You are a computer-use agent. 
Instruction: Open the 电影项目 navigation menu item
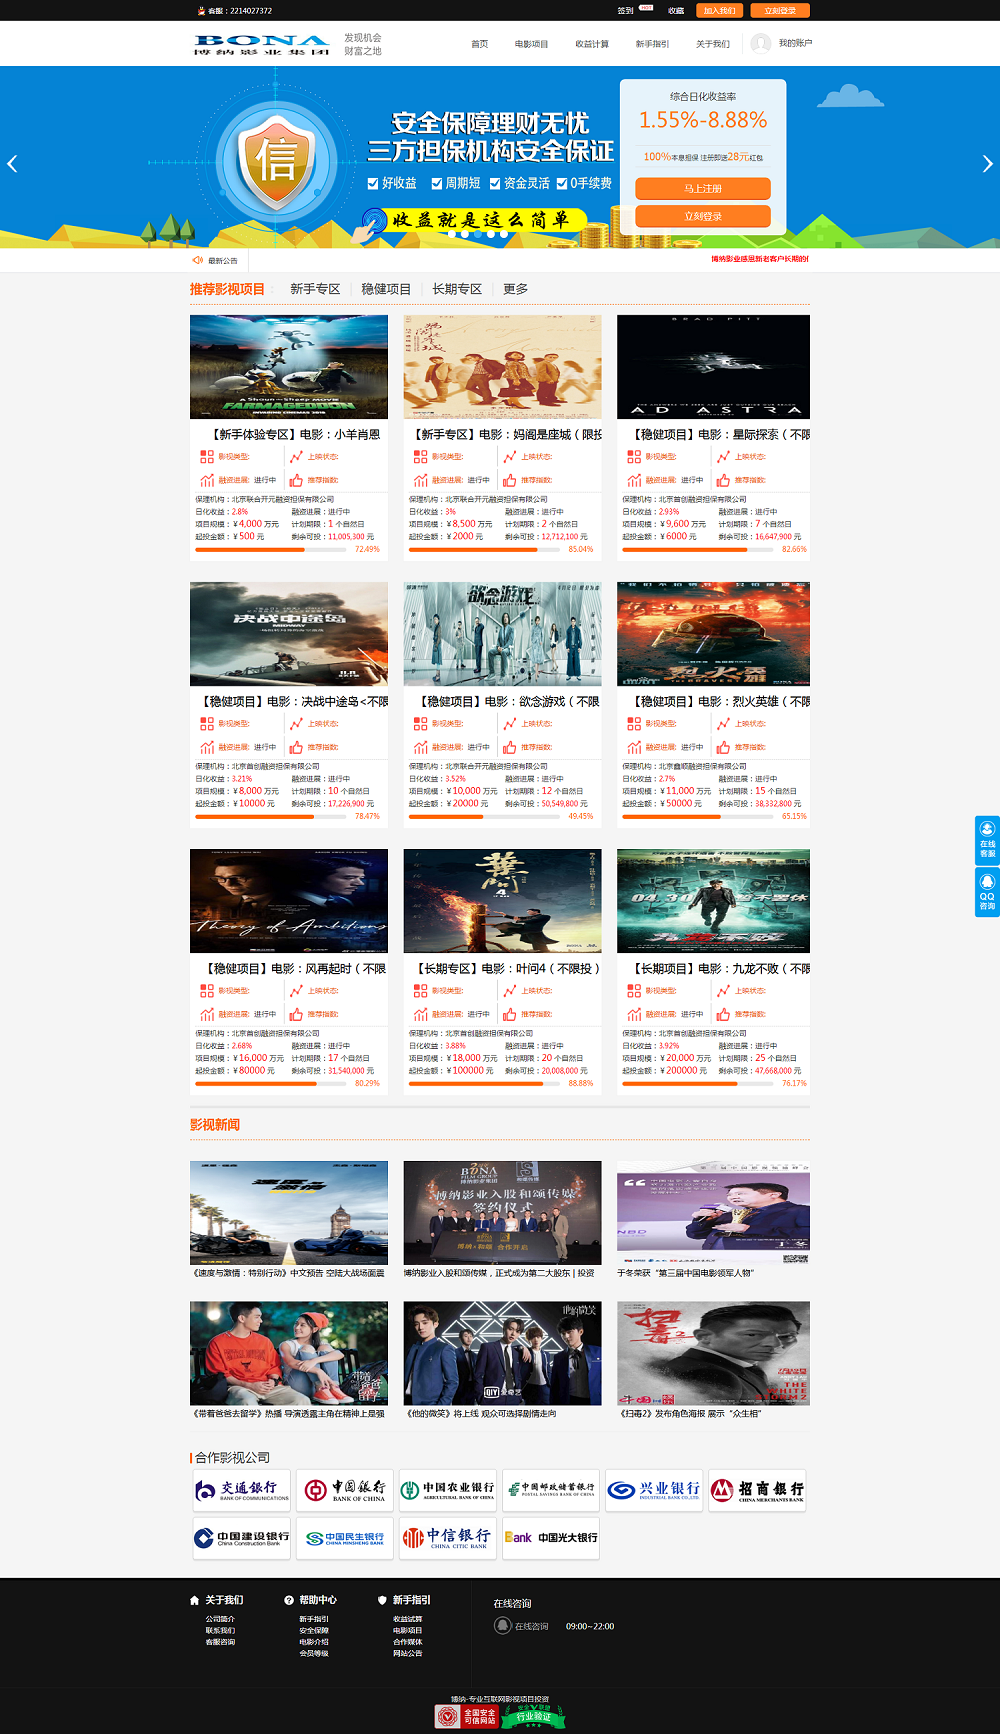pos(531,44)
